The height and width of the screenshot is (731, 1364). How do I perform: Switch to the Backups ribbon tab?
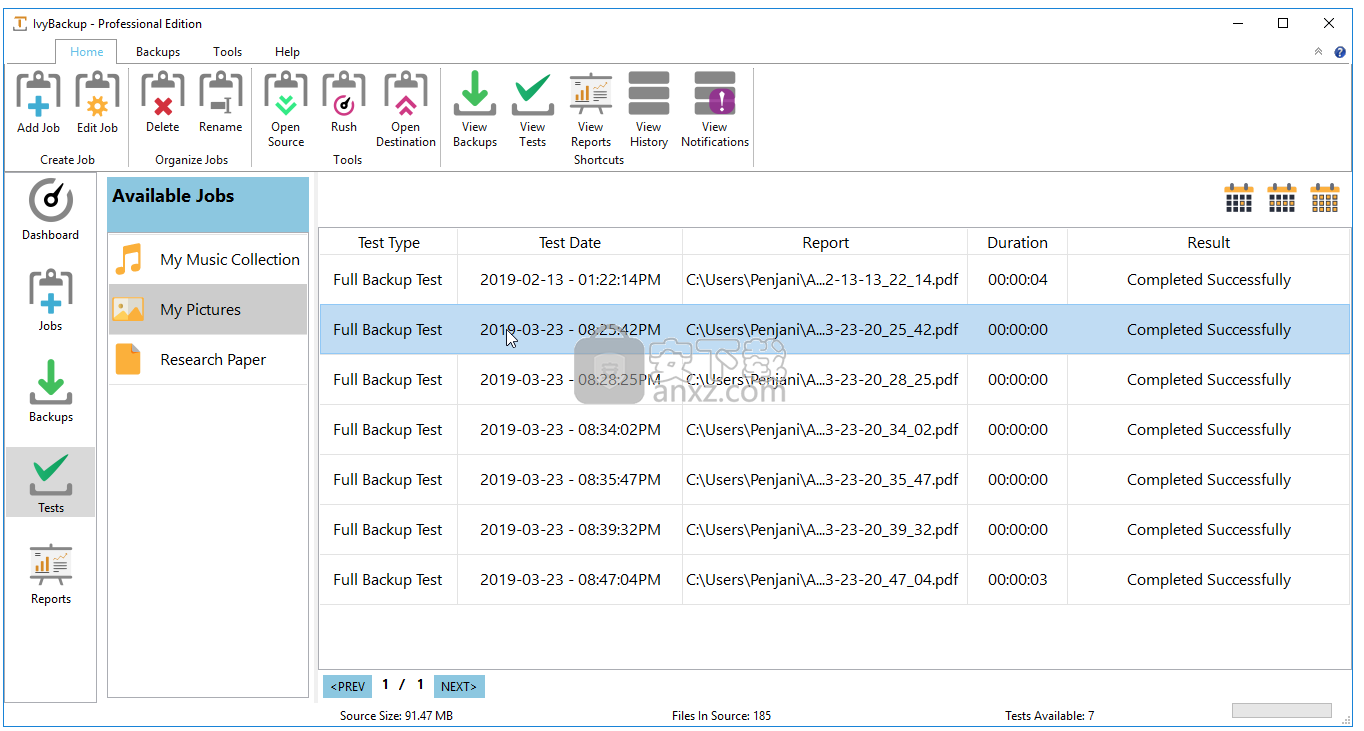coord(158,52)
